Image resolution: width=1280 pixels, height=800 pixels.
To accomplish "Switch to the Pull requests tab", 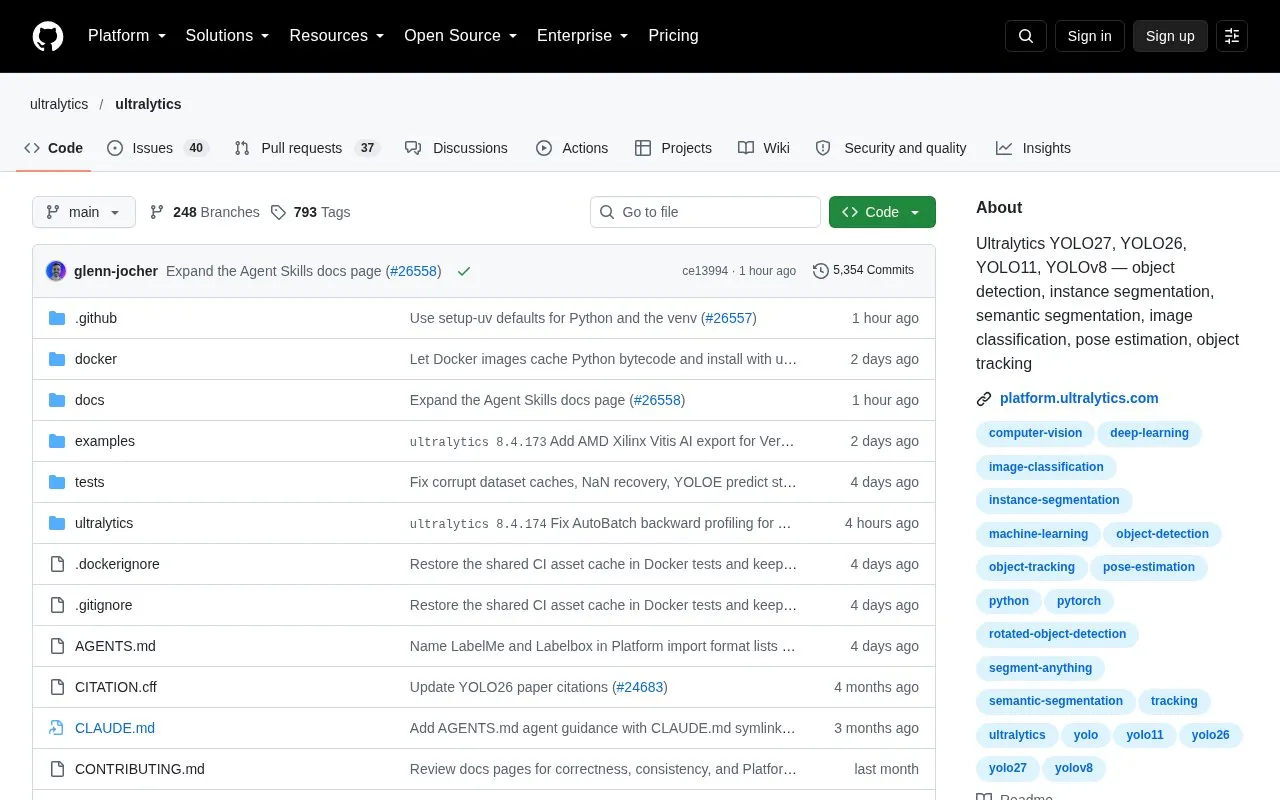I will (307, 148).
